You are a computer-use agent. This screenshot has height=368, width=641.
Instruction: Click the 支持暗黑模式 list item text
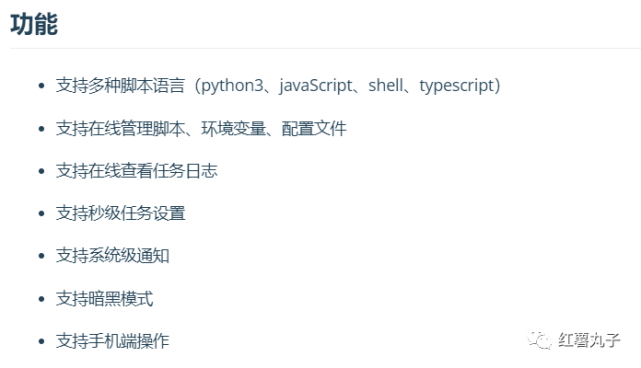coord(105,299)
